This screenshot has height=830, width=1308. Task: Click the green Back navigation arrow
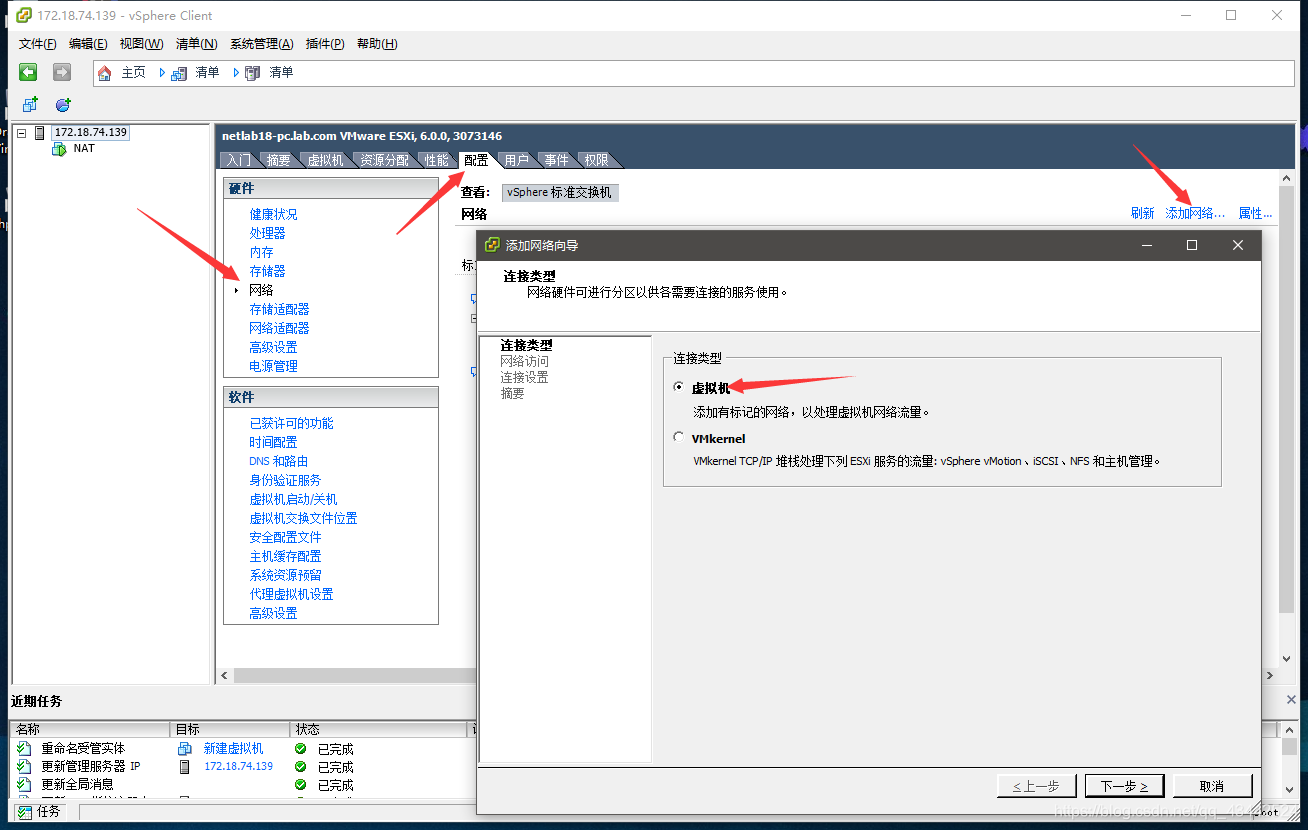click(28, 72)
